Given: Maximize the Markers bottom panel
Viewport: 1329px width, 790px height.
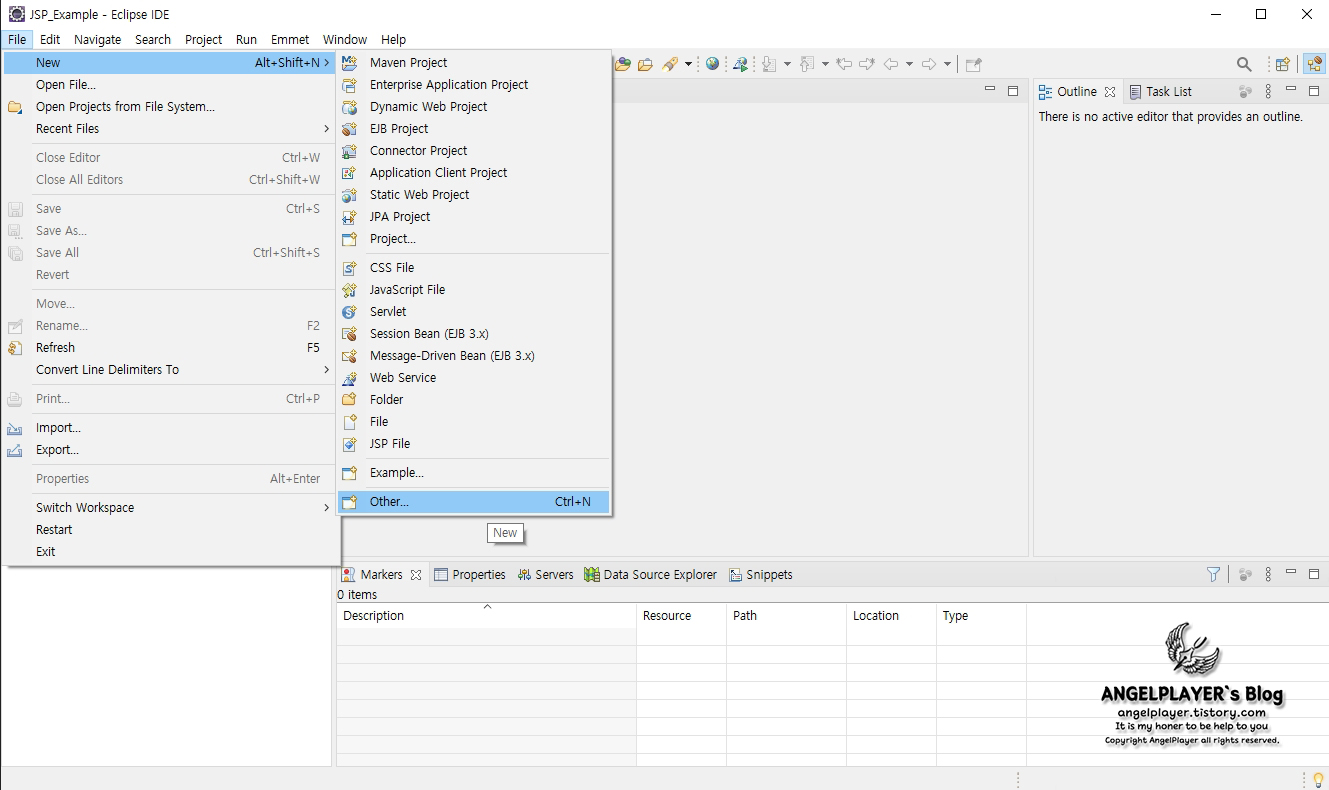Looking at the screenshot, I should coord(1312,573).
